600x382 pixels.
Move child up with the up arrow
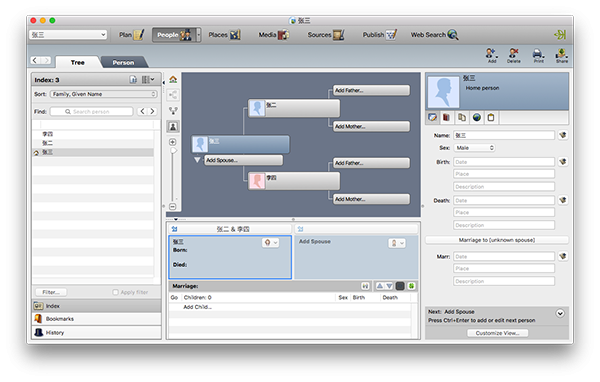click(x=380, y=286)
